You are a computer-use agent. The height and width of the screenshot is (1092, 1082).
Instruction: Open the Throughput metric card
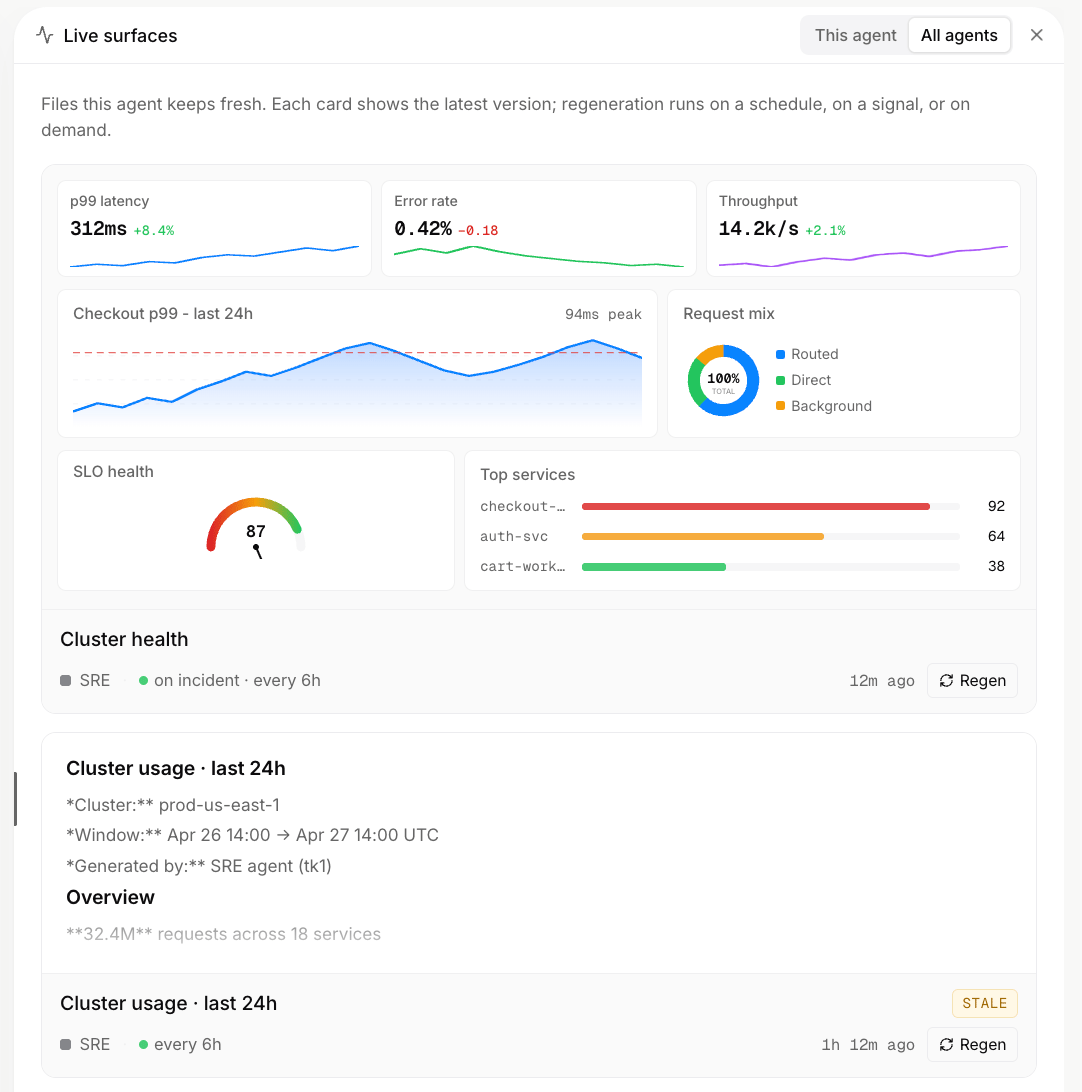(863, 229)
